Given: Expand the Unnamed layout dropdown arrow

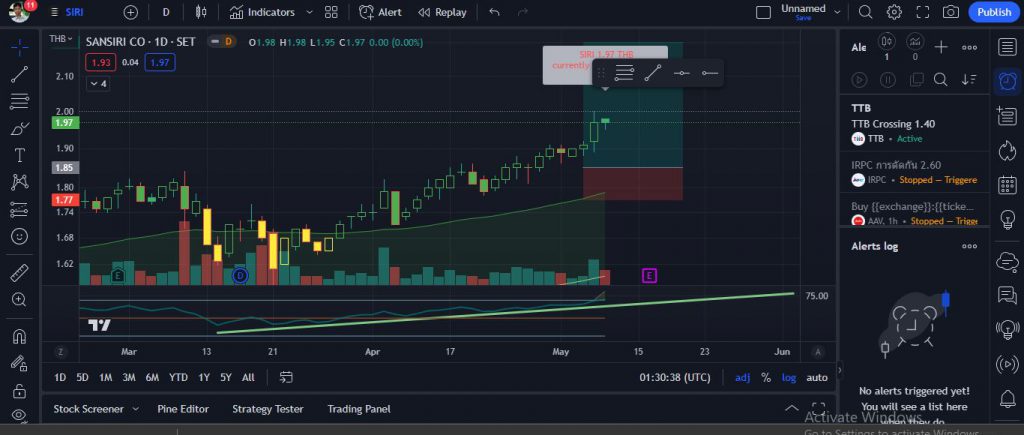Looking at the screenshot, I should (x=837, y=12).
